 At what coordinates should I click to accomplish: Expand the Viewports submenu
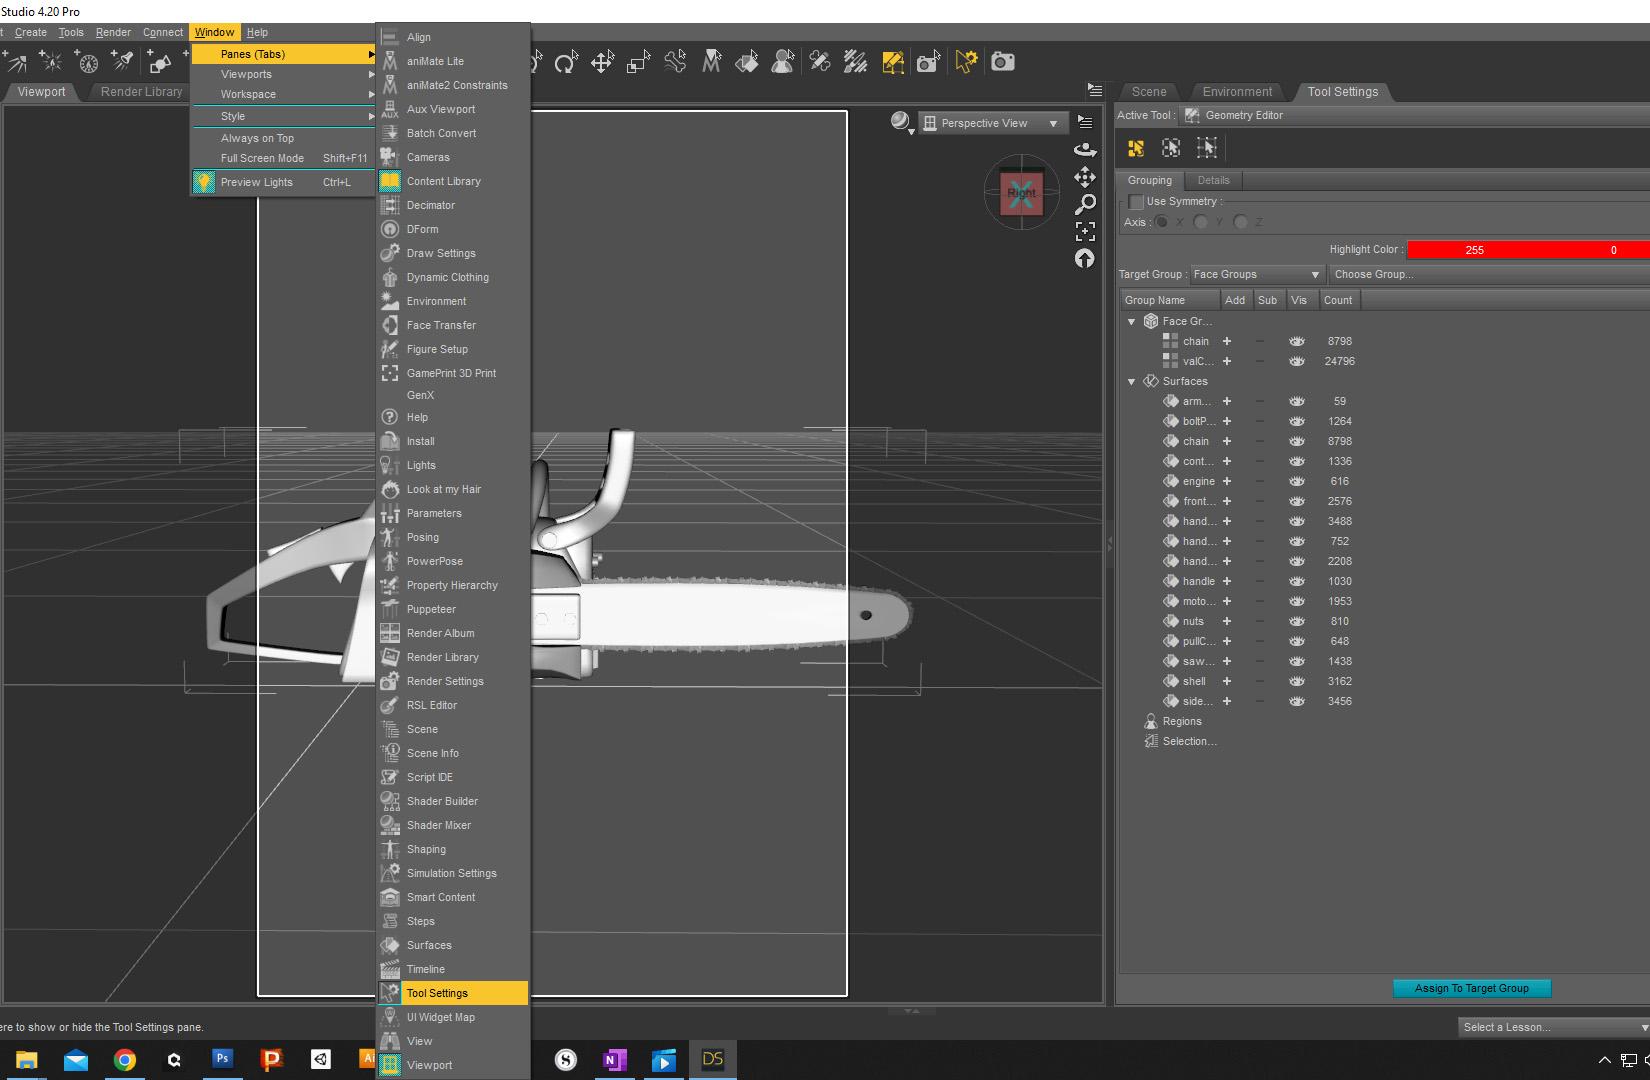(284, 74)
